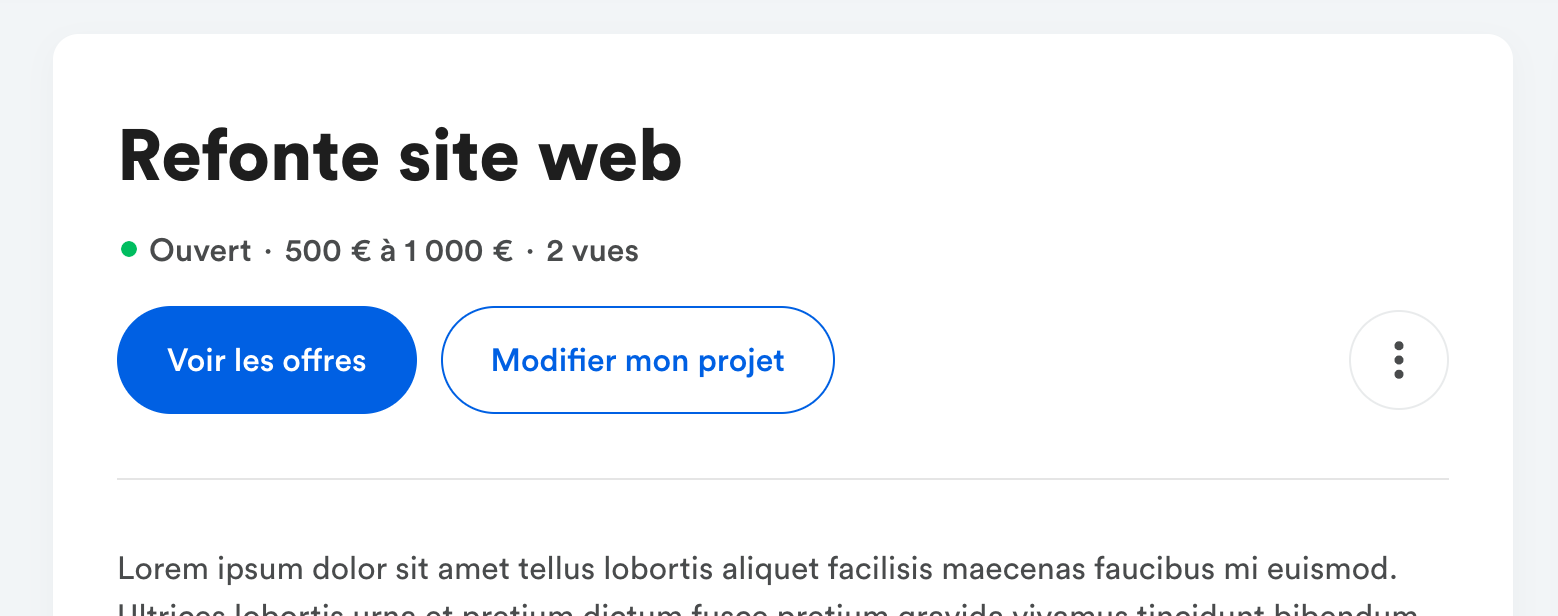Click the 2 vues view count
This screenshot has width=1558, height=616.
(x=592, y=251)
